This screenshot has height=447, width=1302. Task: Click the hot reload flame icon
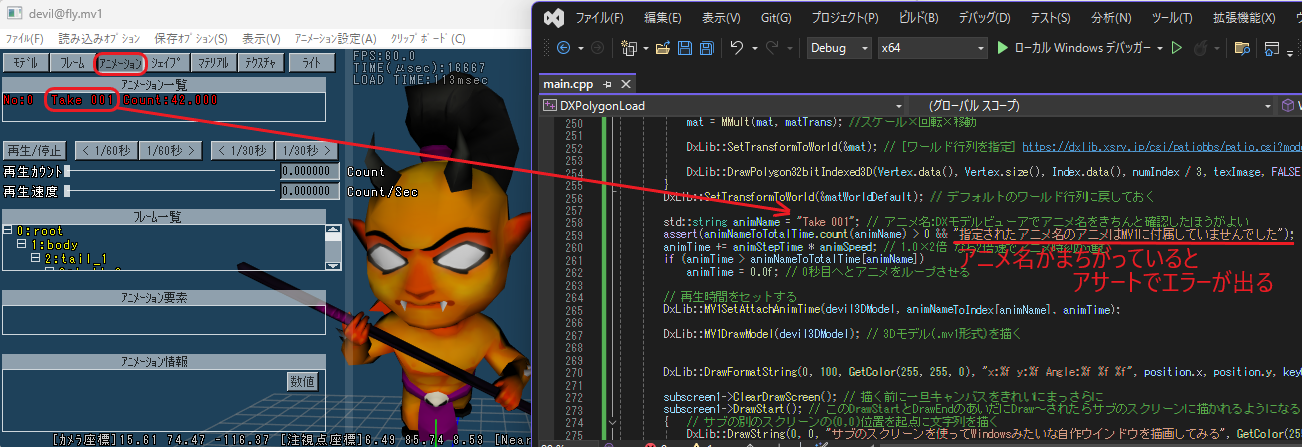pyautogui.click(x=1200, y=48)
